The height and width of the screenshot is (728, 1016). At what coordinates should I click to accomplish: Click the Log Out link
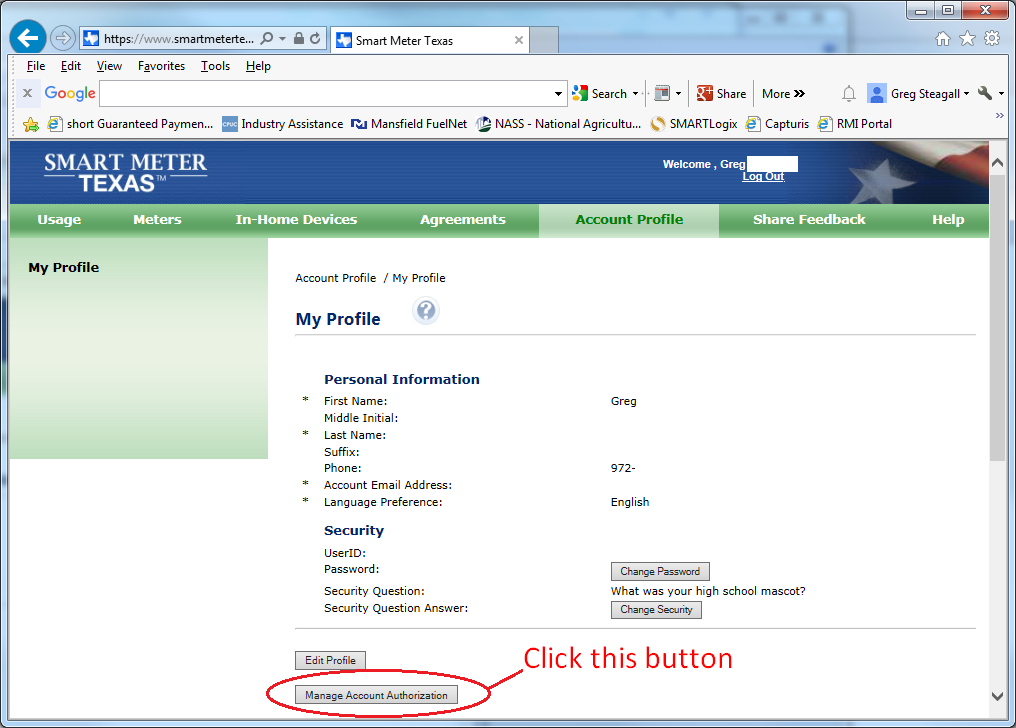[x=763, y=176]
